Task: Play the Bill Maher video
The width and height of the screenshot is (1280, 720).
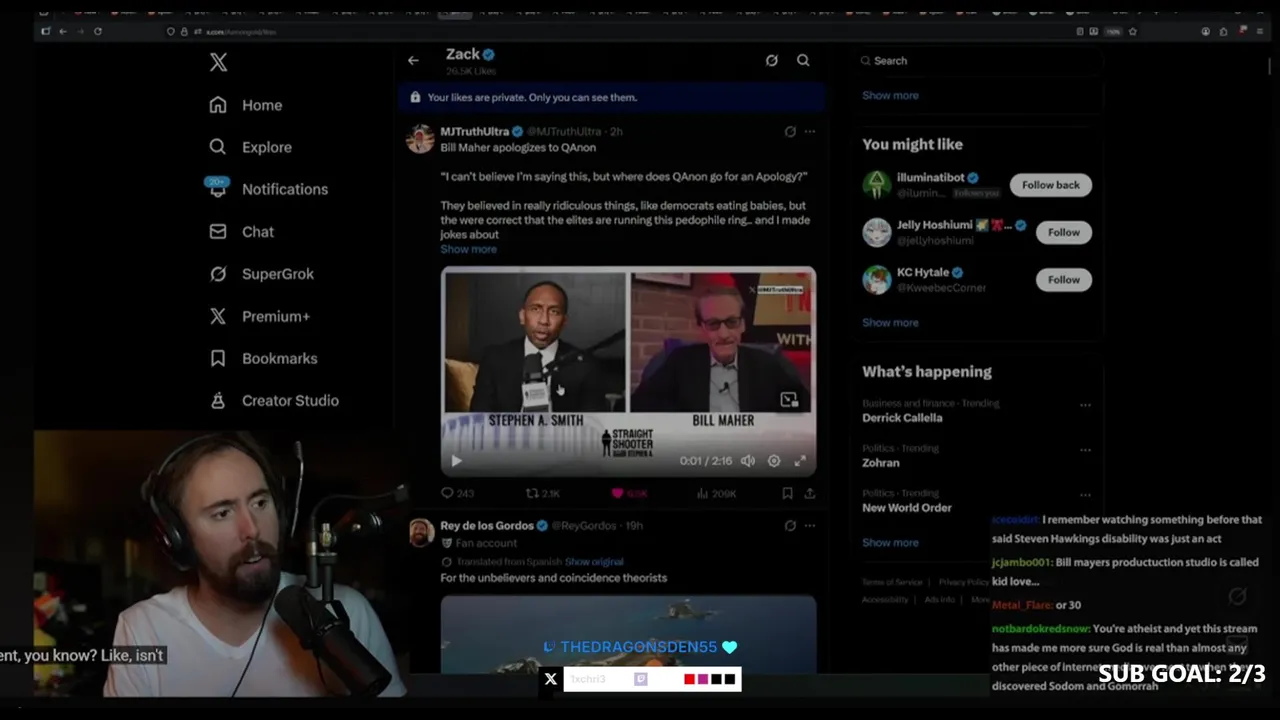Action: click(456, 461)
